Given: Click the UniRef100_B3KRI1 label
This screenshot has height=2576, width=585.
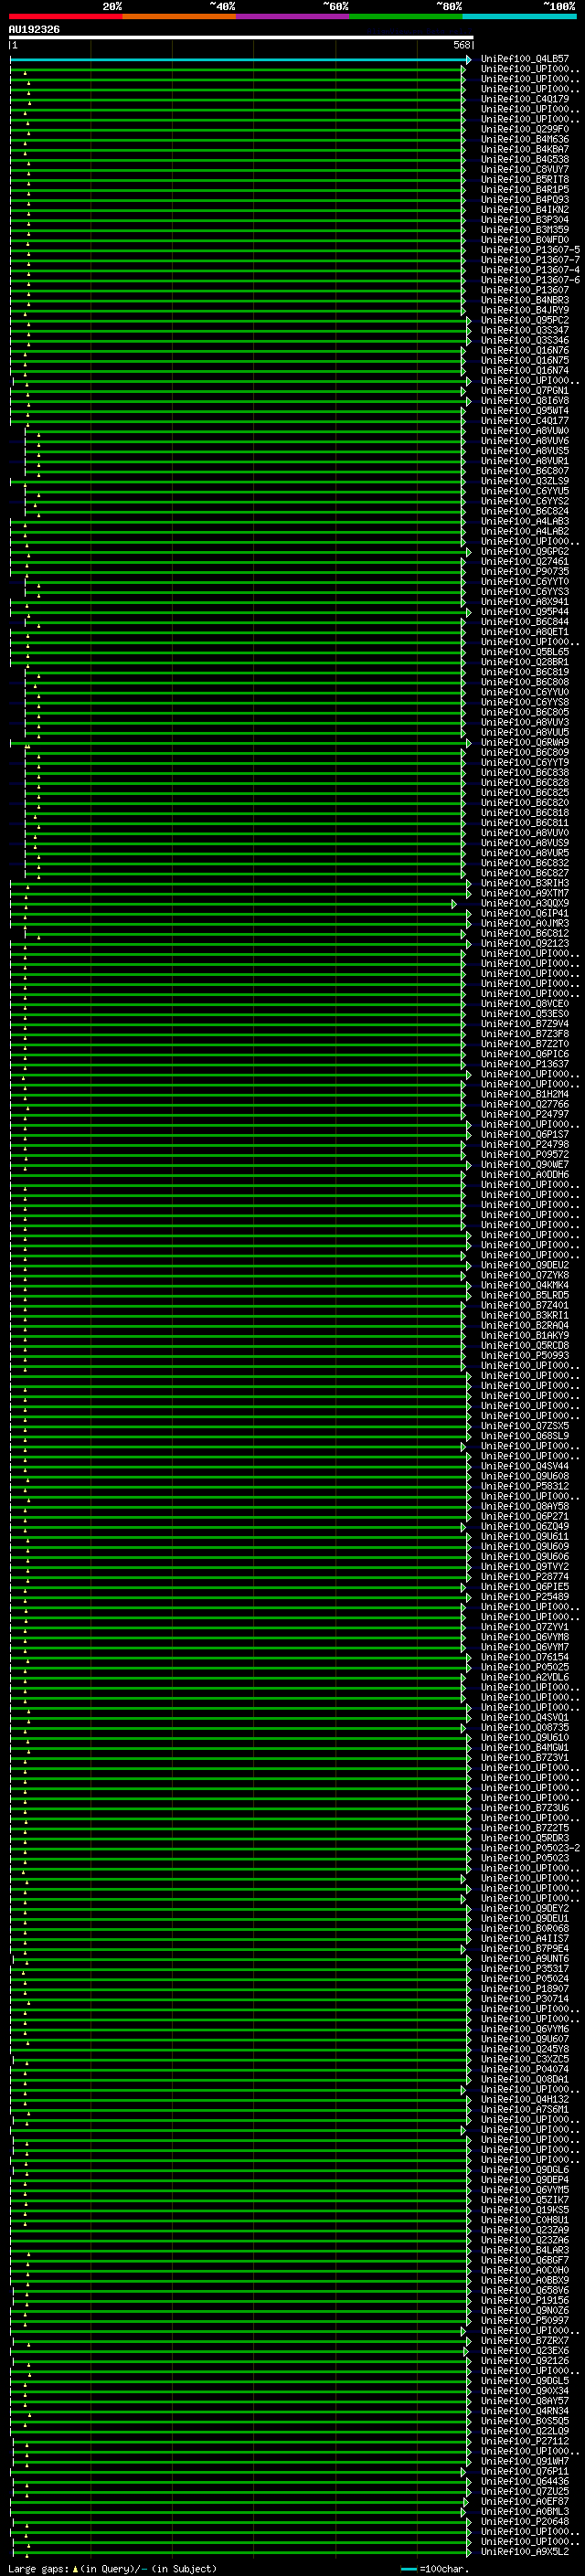Looking at the screenshot, I should [525, 1315].
